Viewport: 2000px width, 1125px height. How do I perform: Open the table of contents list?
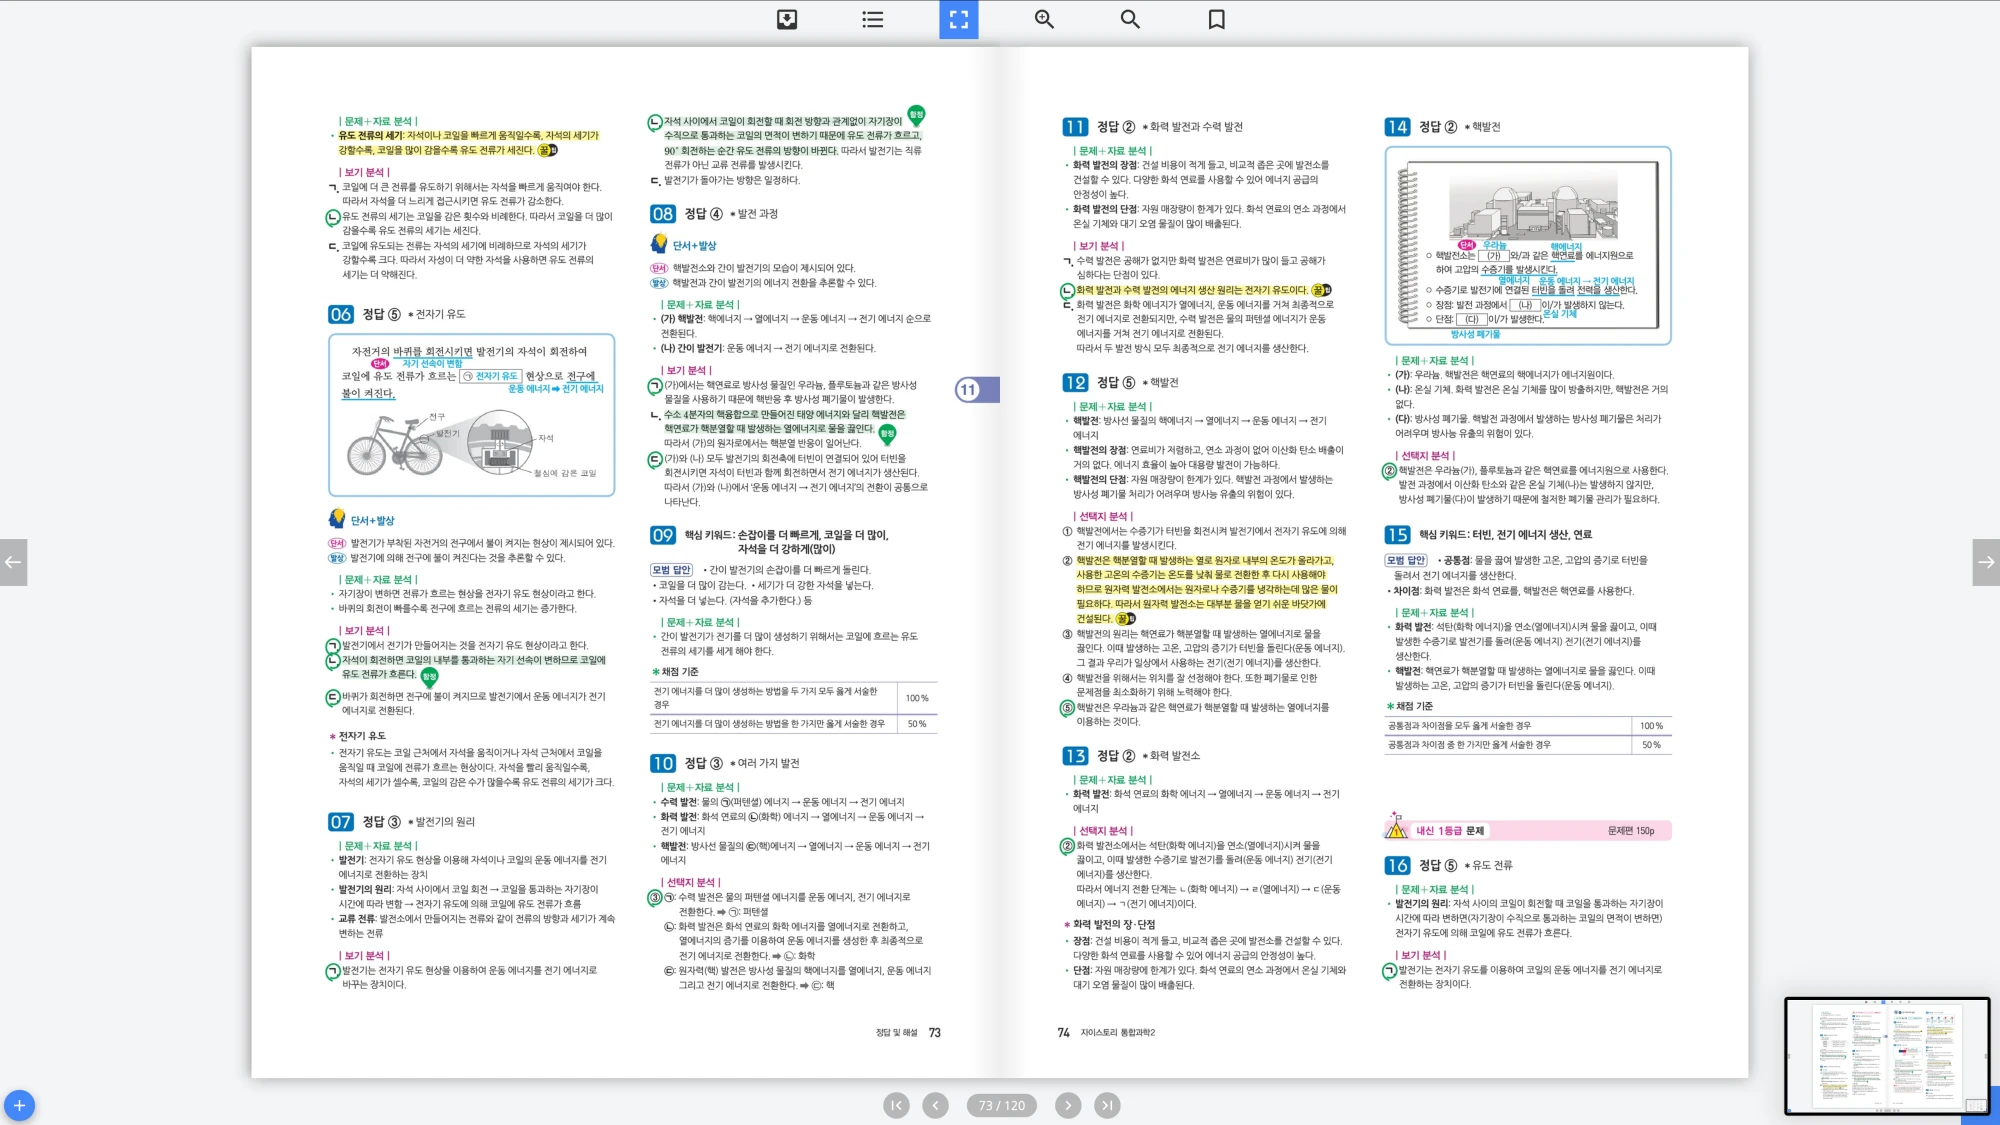click(873, 19)
